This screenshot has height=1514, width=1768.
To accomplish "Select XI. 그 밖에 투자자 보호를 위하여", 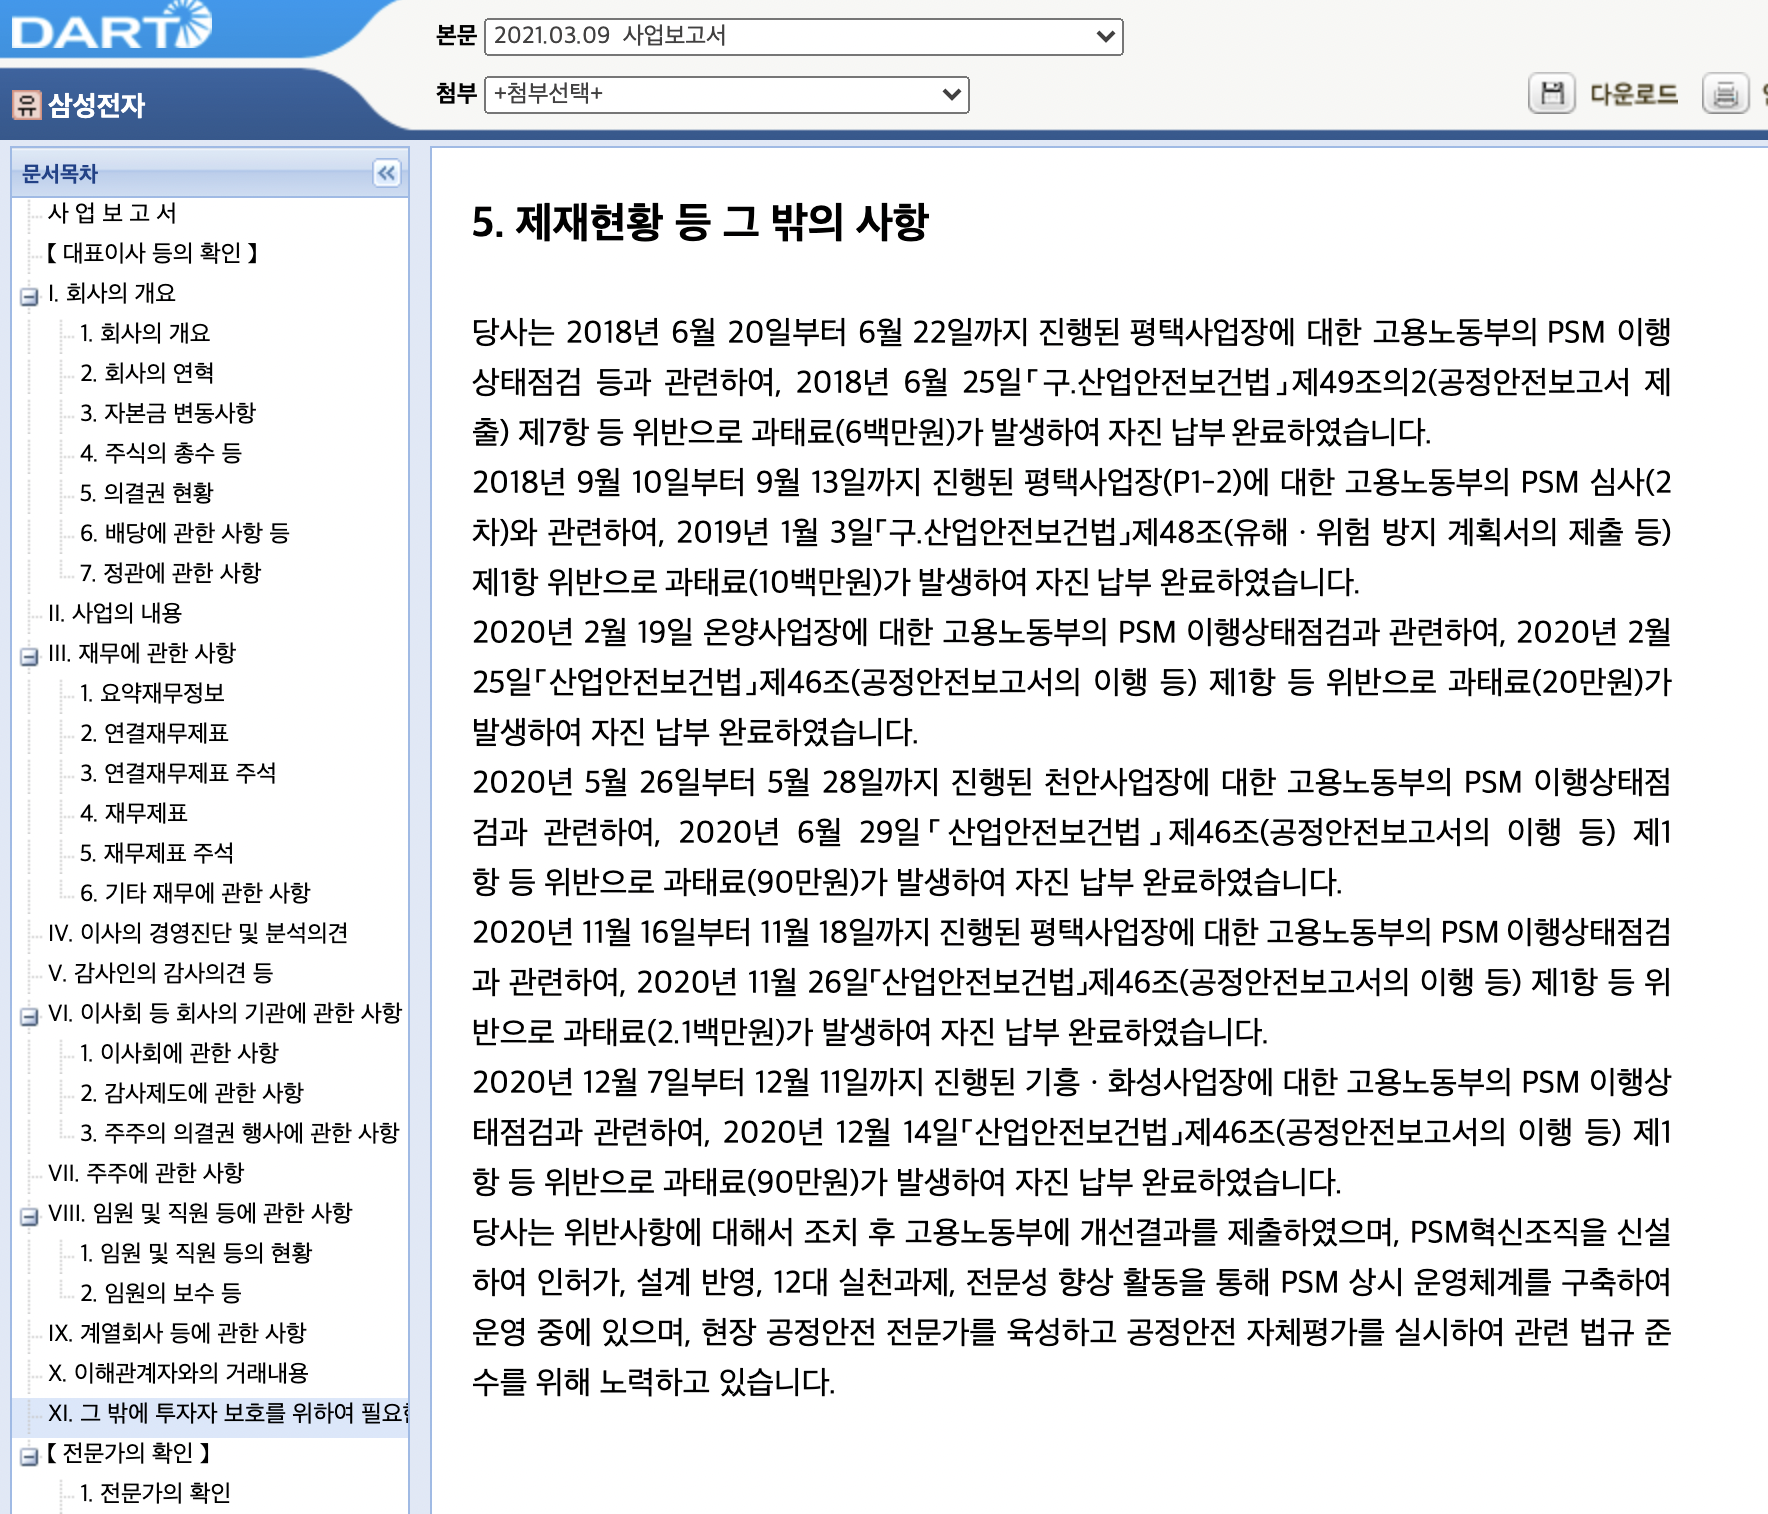I will tap(228, 1413).
